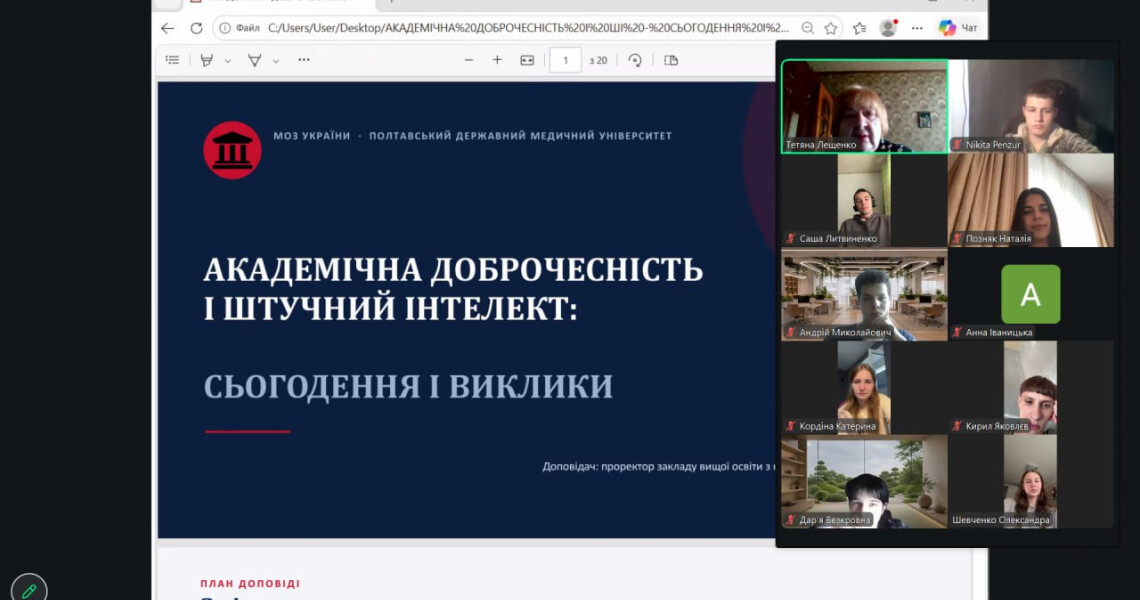Zoom in the PDF with plus
Image resolution: width=1140 pixels, height=600 pixels.
pos(497,60)
